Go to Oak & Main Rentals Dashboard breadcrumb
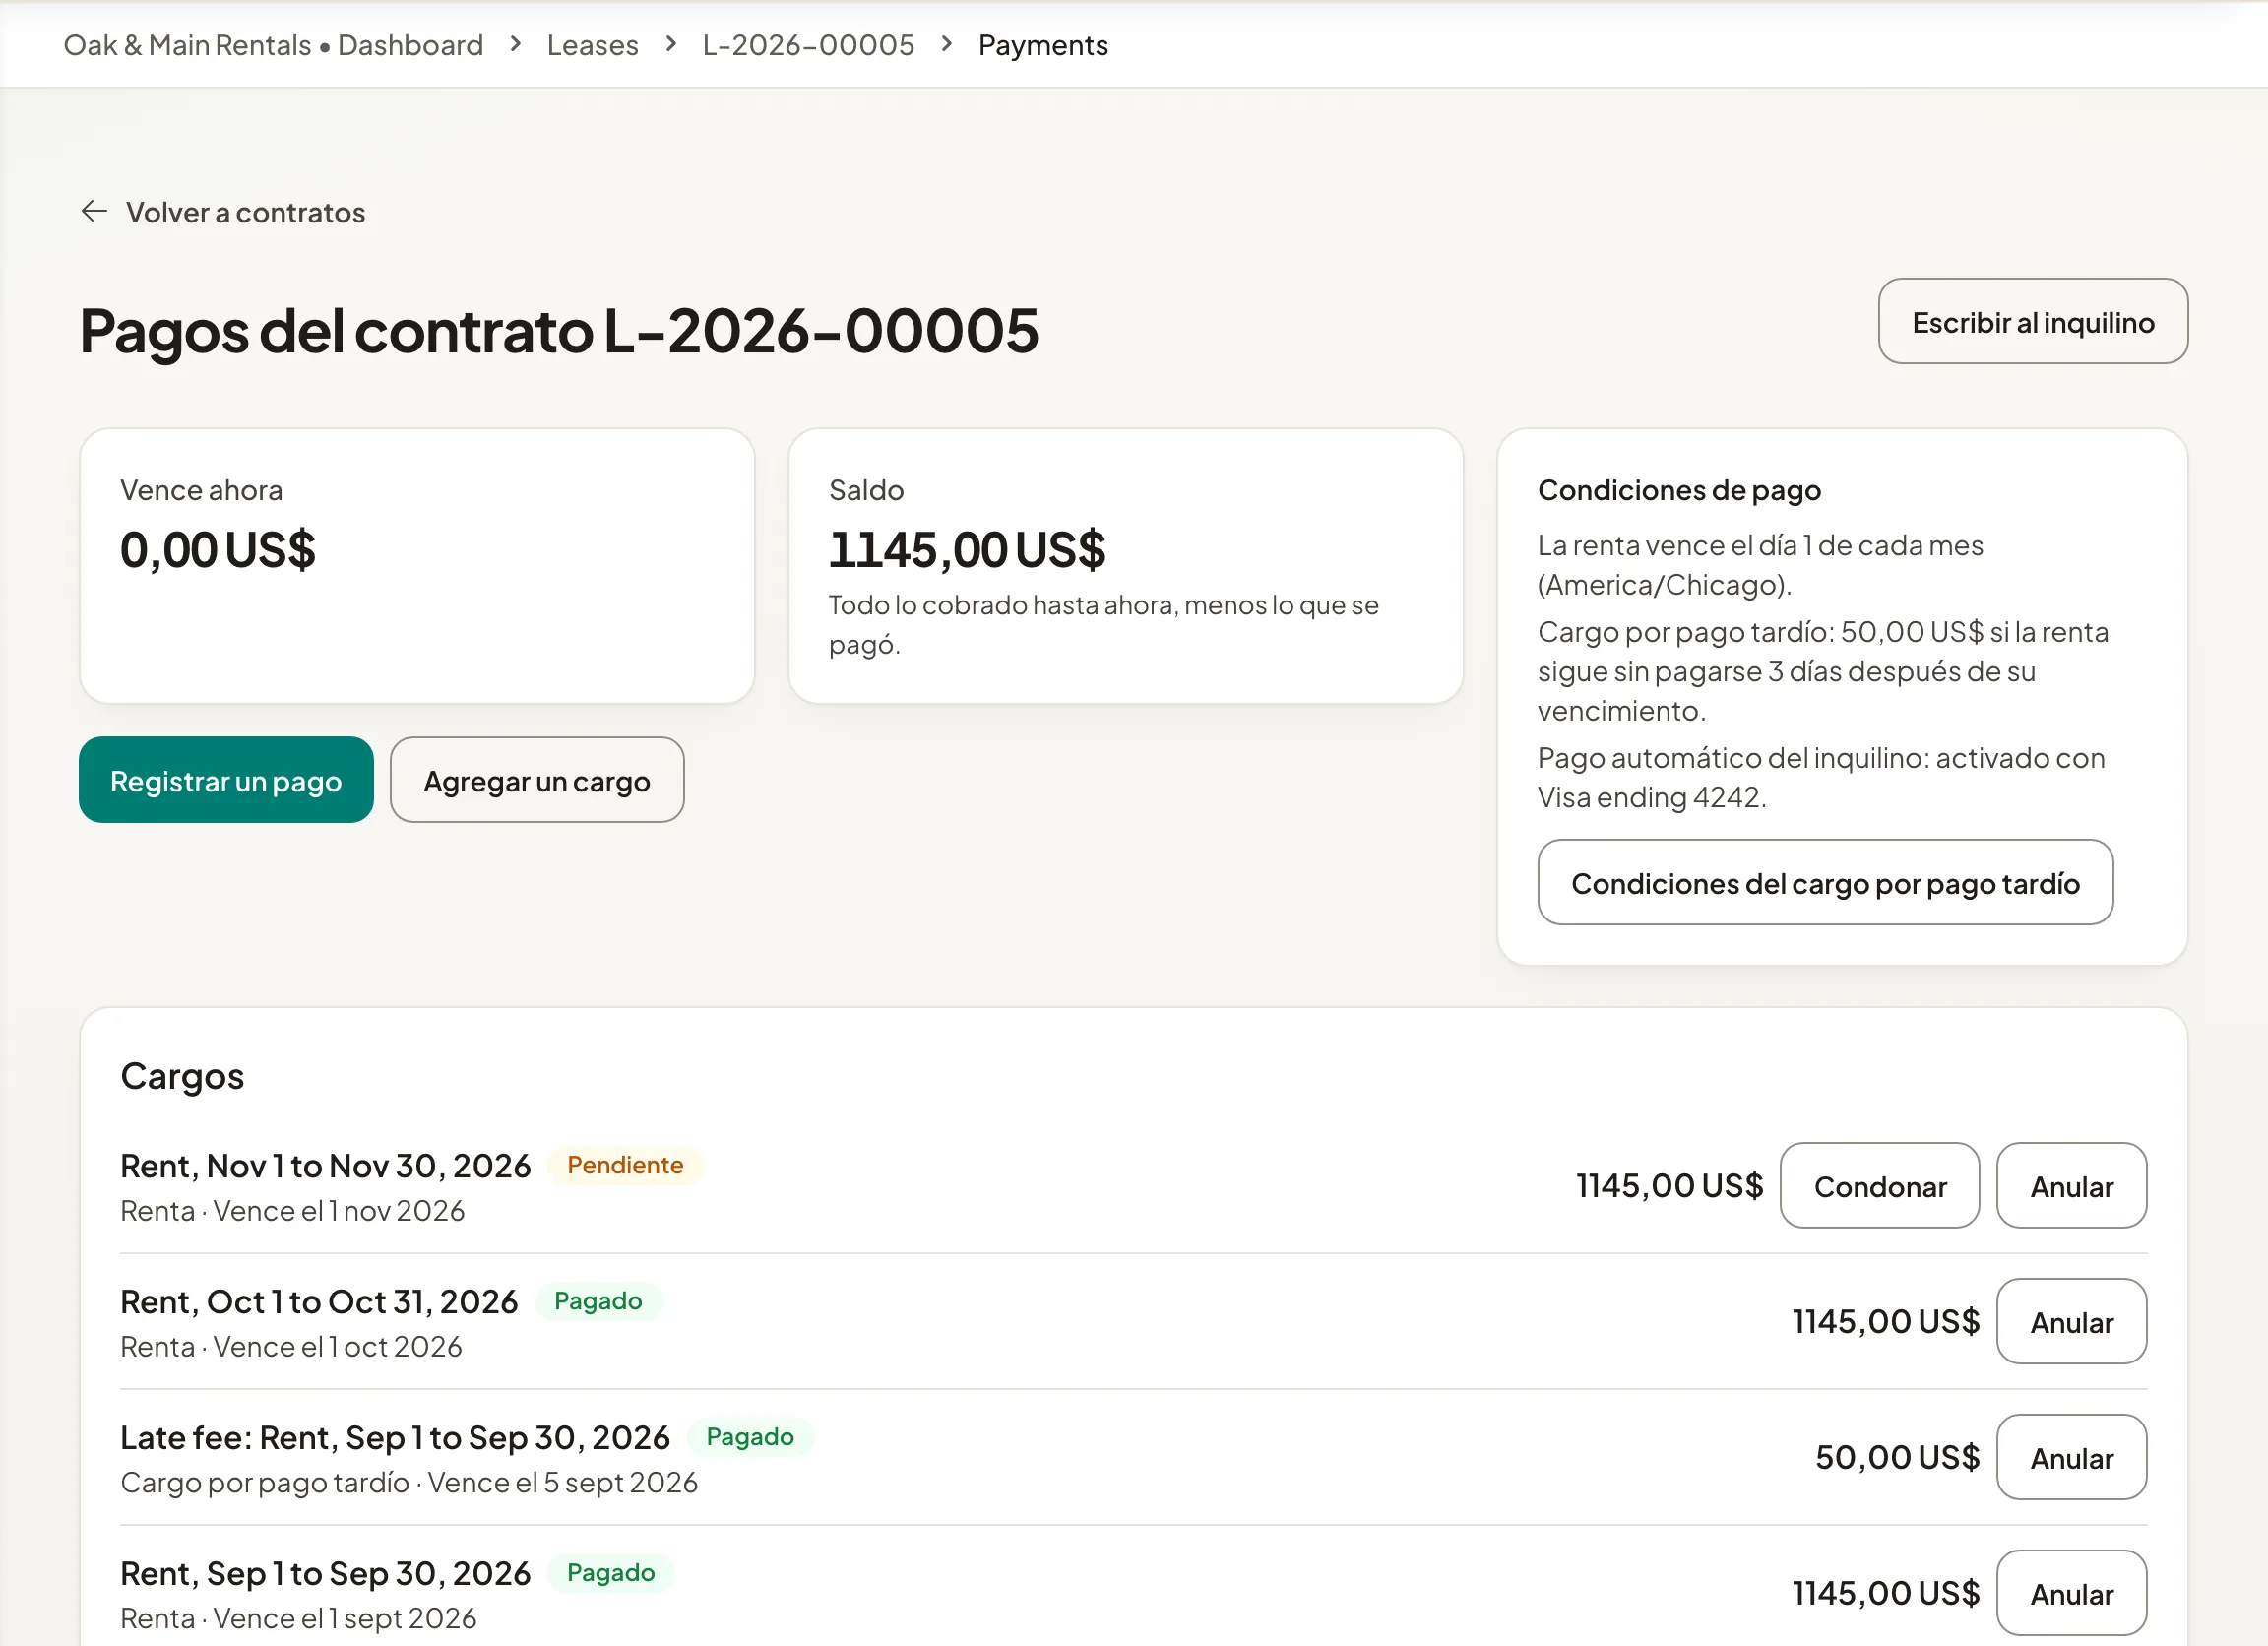The image size is (2268, 1646). (273, 45)
